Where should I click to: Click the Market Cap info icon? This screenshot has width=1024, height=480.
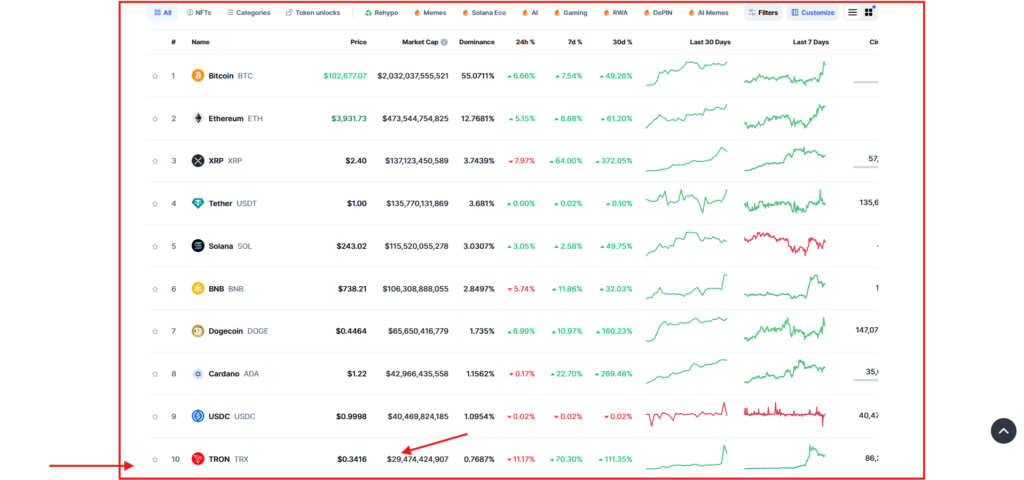coord(444,42)
